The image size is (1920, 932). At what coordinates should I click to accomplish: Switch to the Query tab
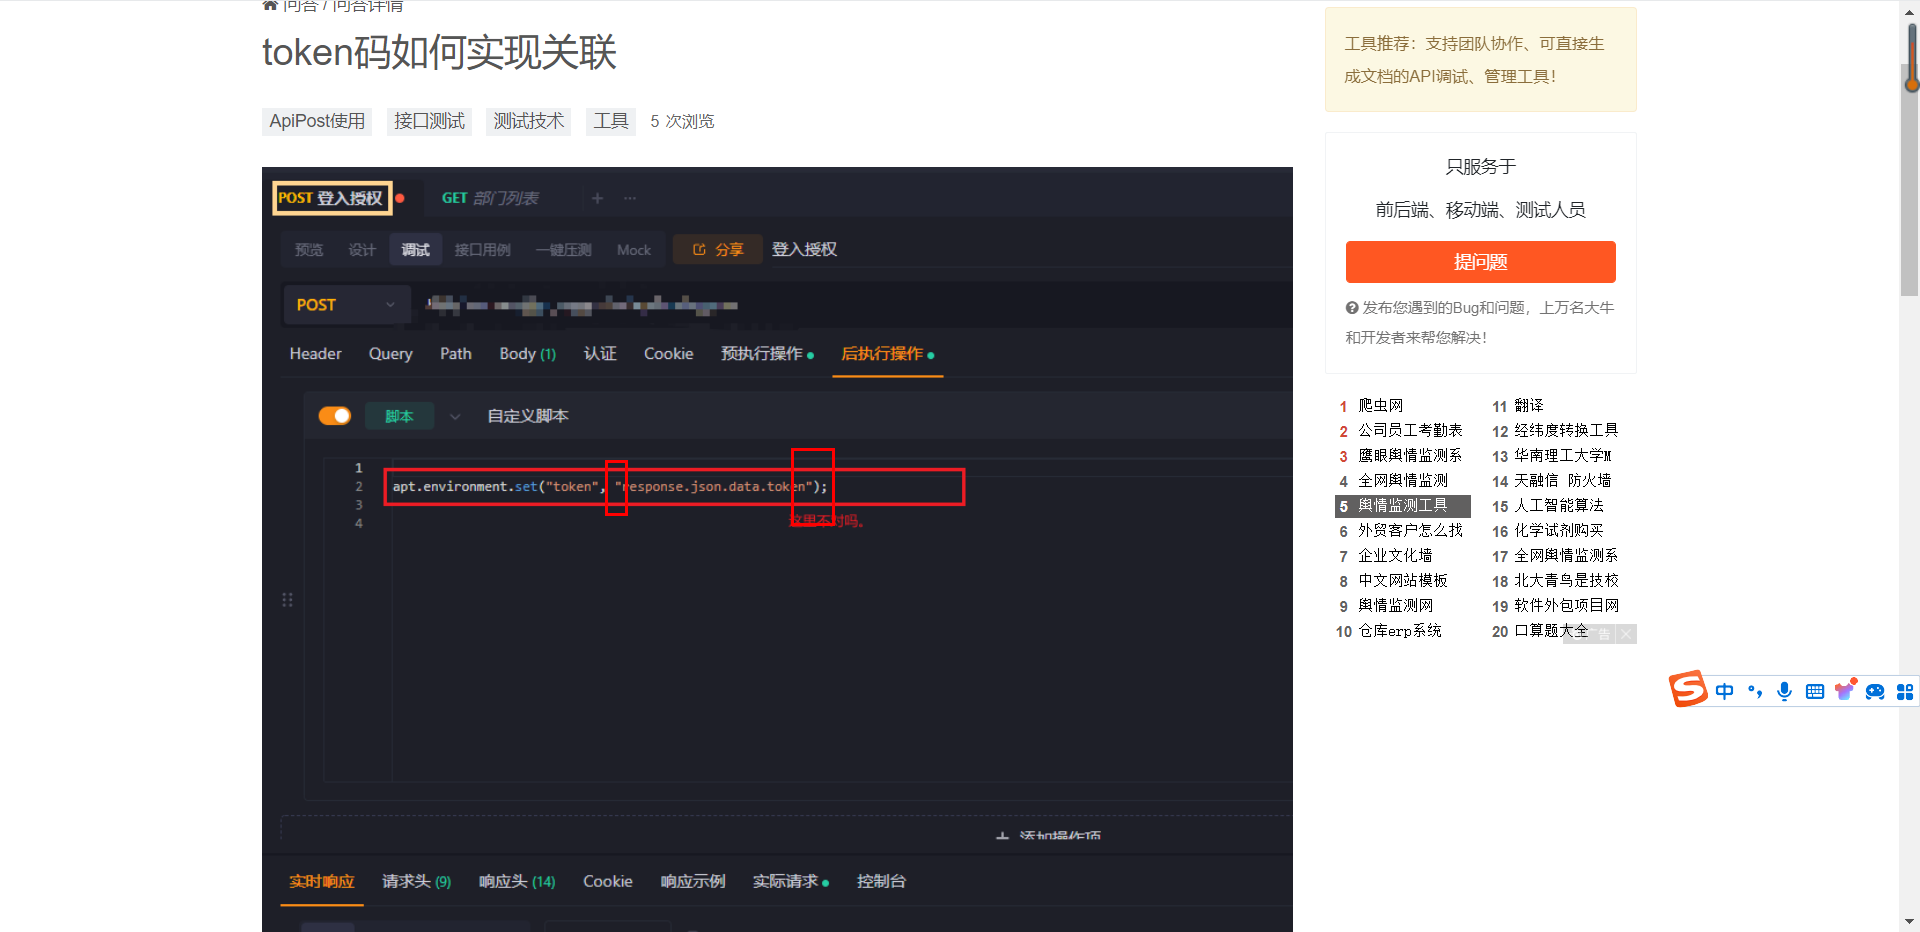[x=390, y=354]
